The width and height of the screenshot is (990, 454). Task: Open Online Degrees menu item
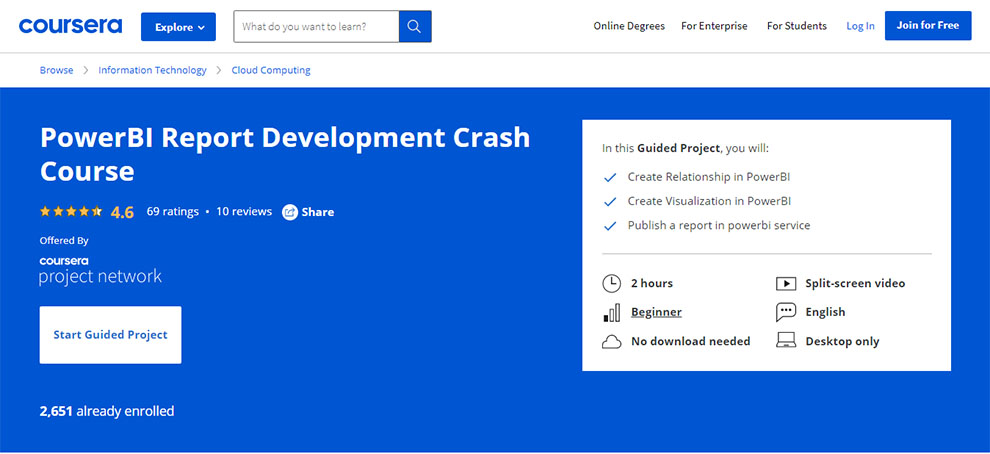(x=629, y=26)
